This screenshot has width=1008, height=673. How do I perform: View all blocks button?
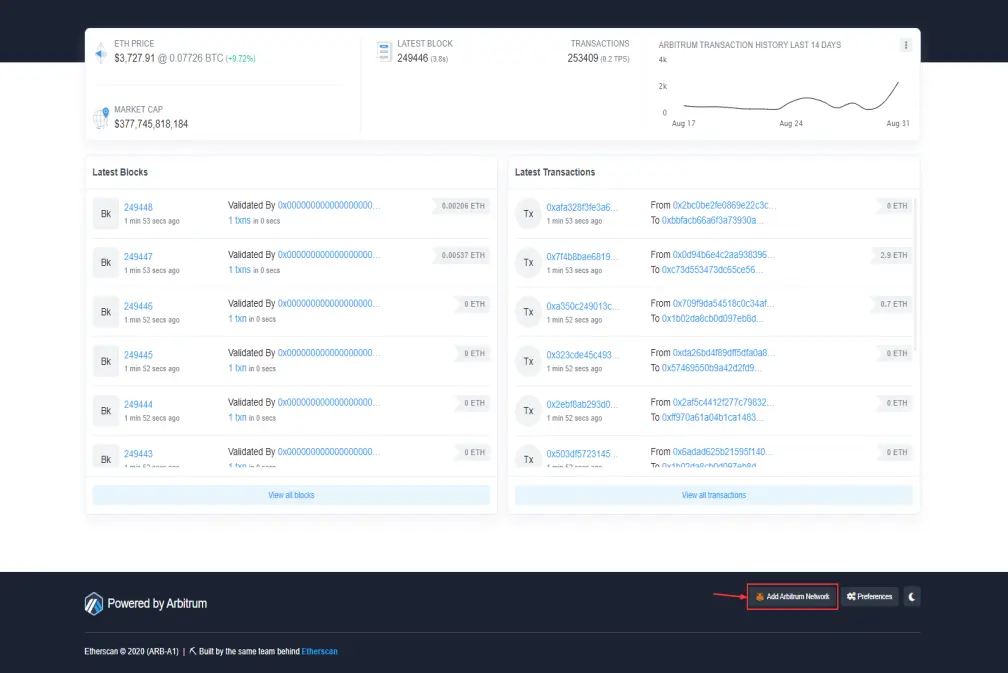(291, 495)
